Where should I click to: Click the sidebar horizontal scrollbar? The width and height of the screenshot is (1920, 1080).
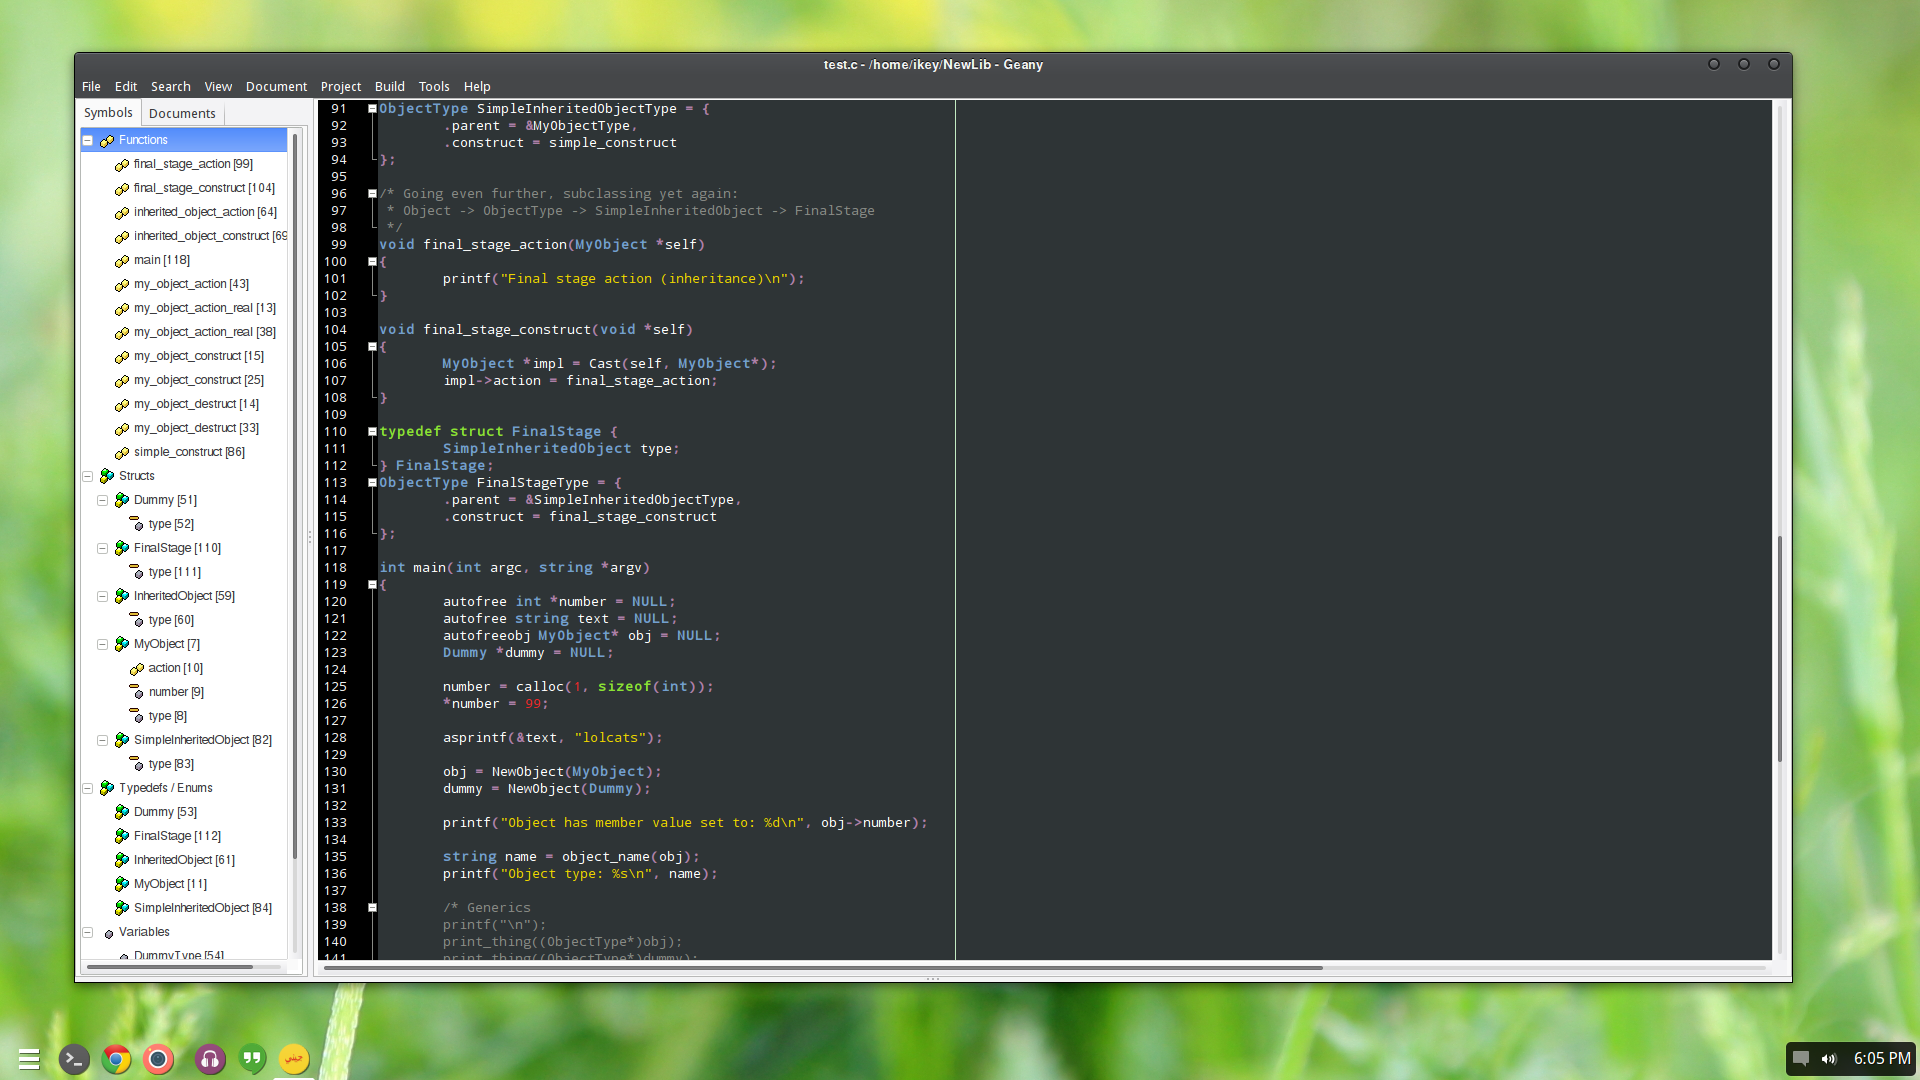tap(170, 967)
